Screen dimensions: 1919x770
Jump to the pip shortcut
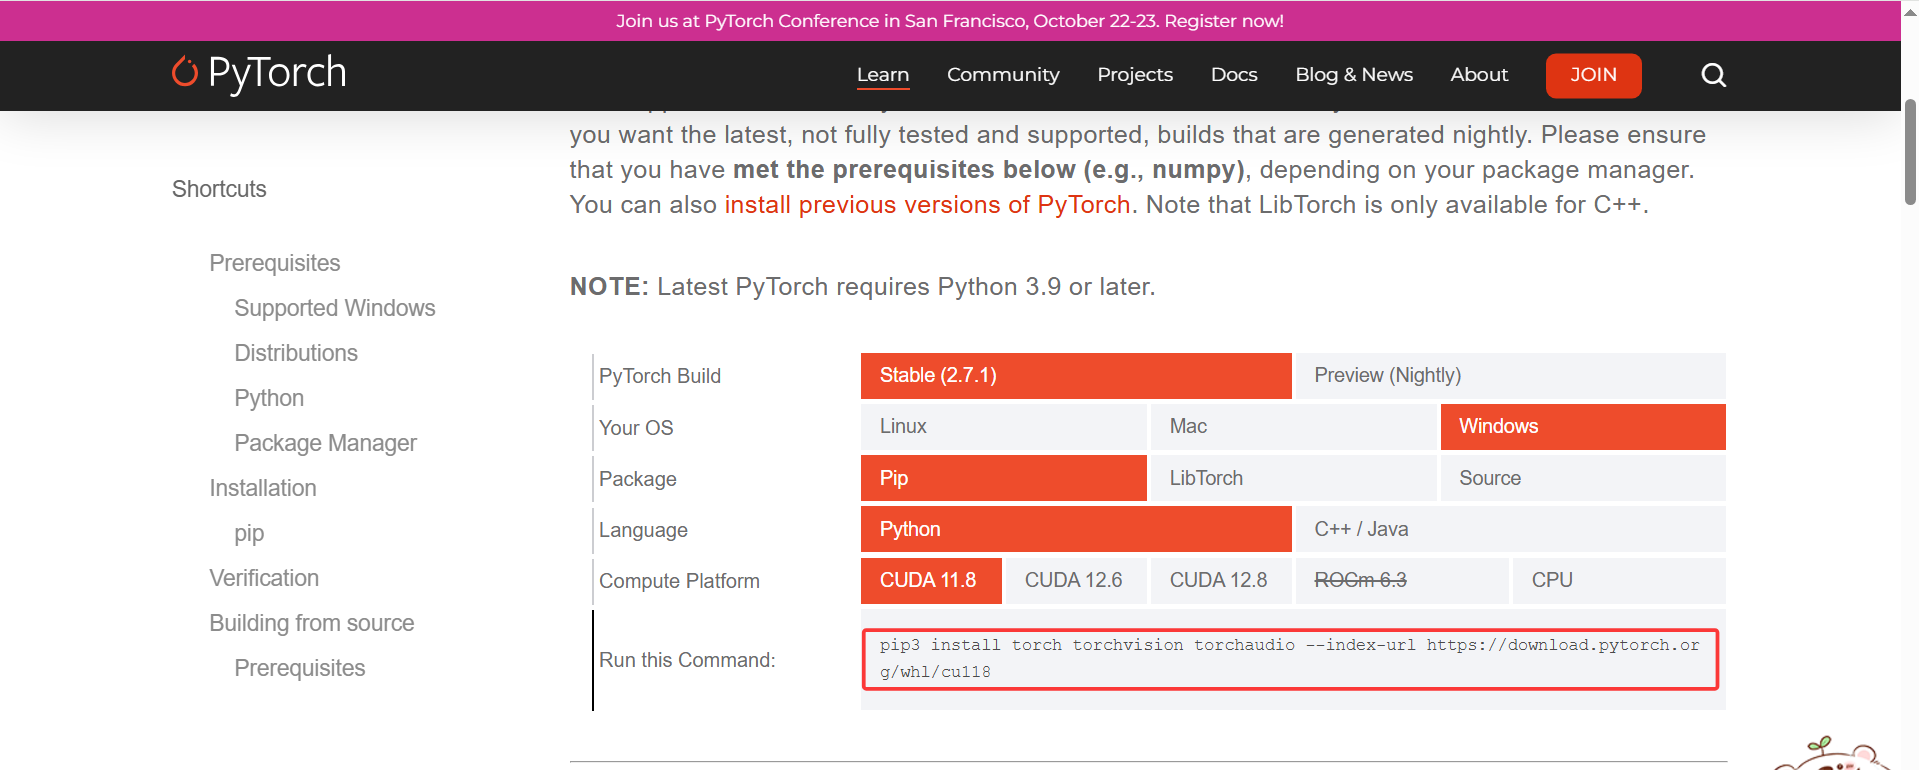click(x=249, y=533)
